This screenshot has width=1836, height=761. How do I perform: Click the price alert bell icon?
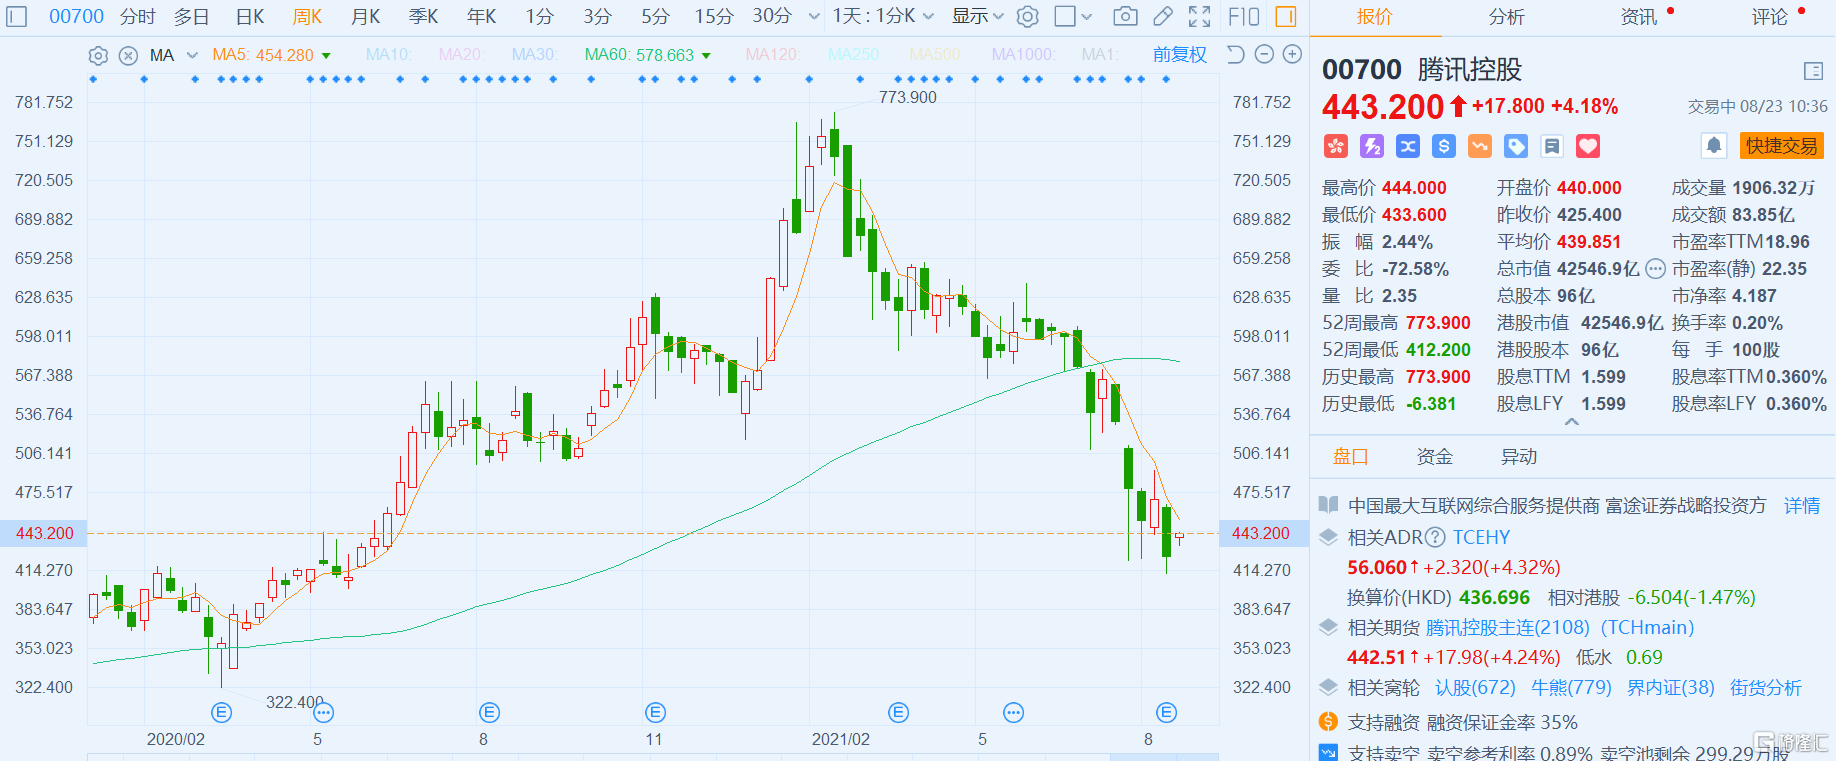(1714, 146)
